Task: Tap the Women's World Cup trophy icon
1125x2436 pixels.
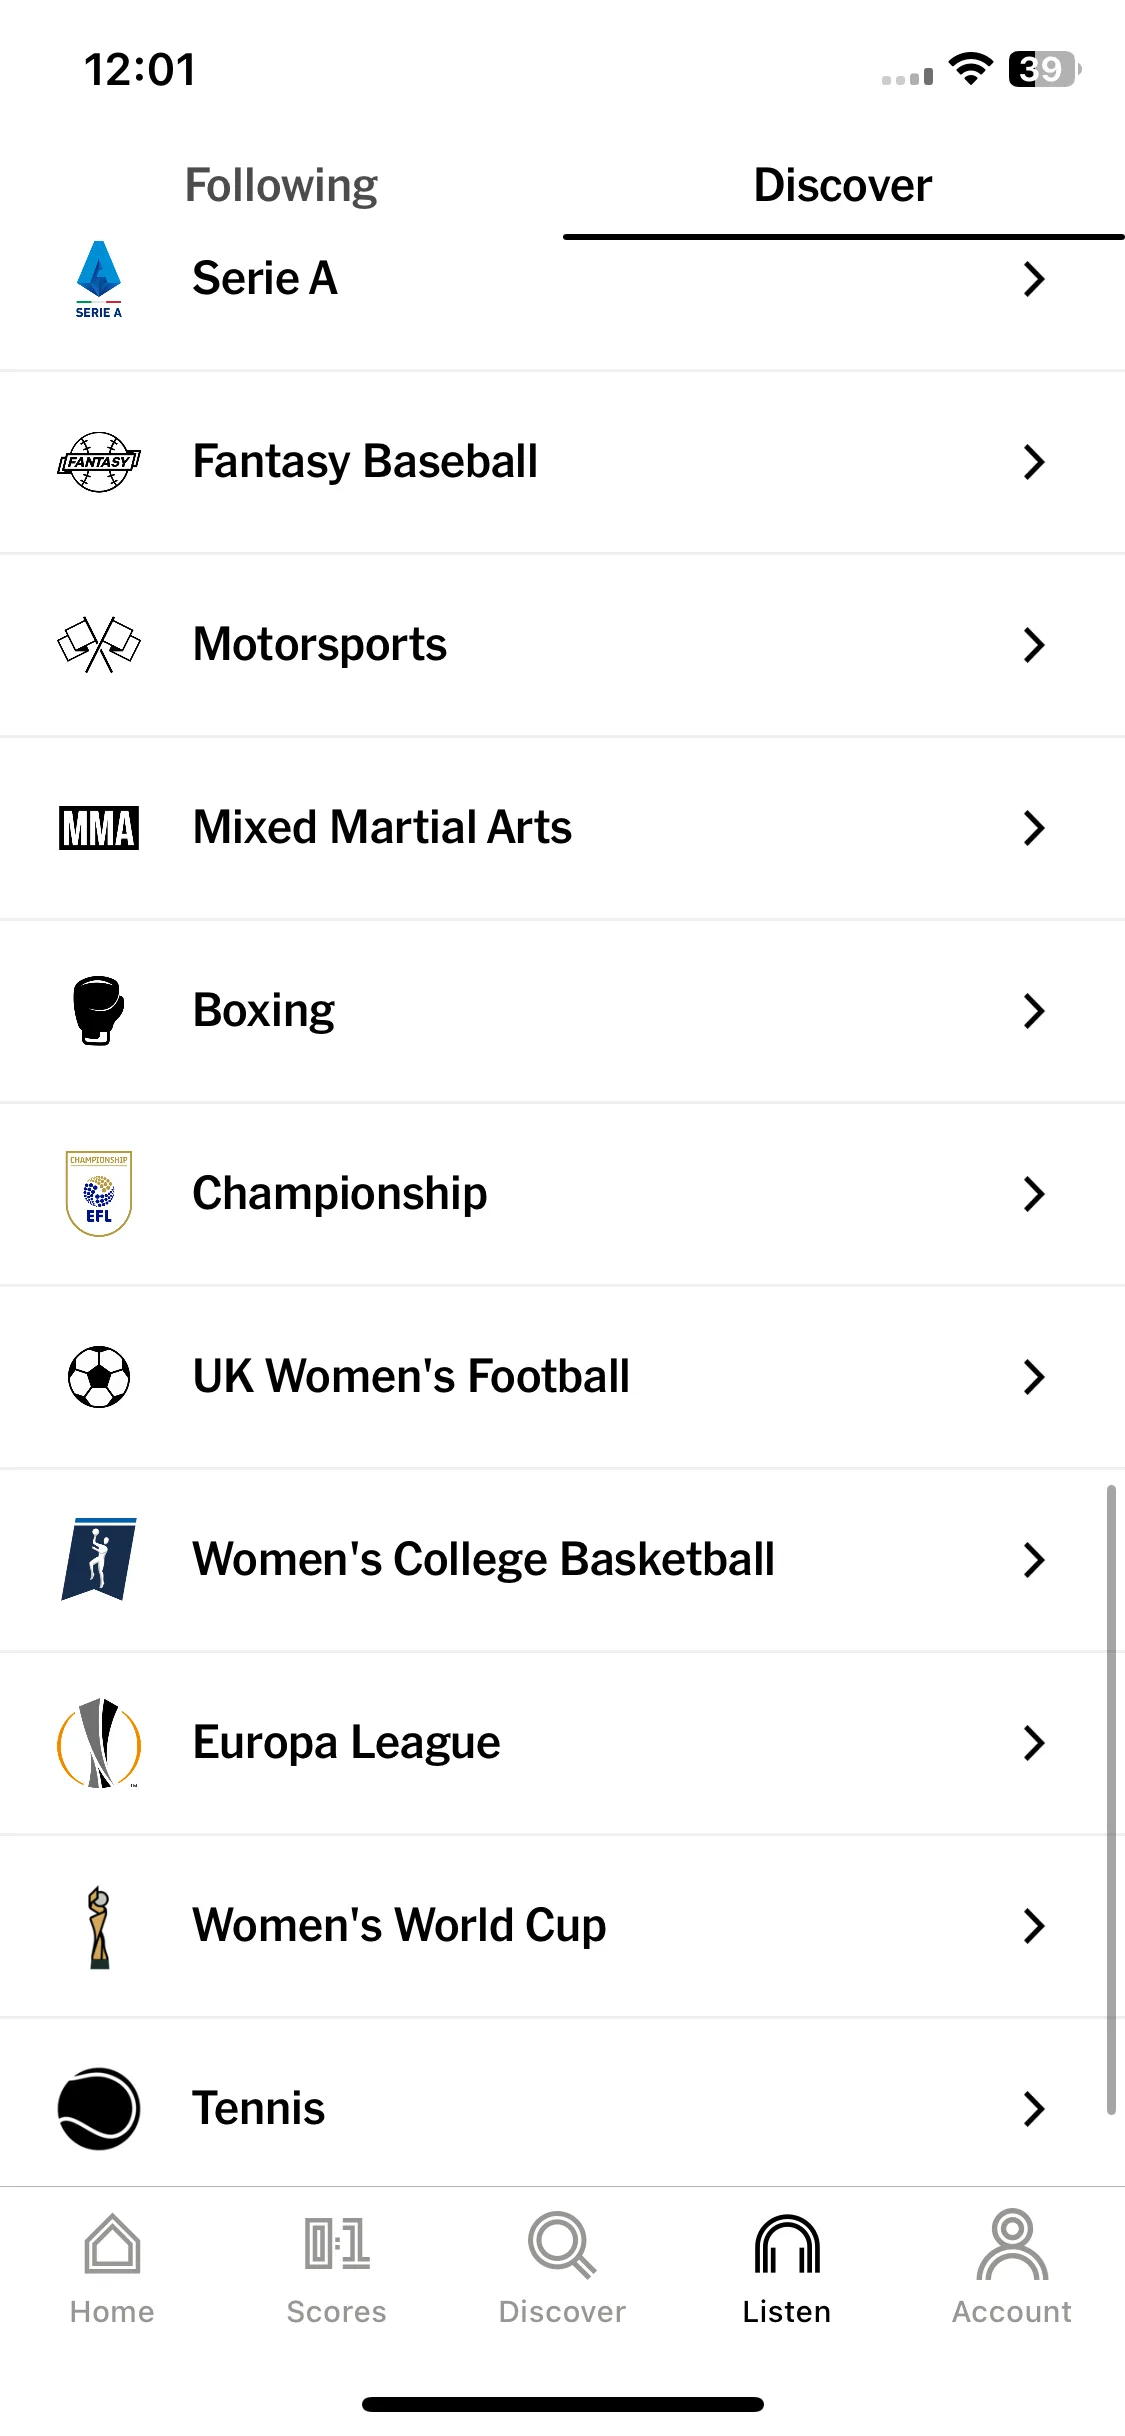Action: point(98,1926)
